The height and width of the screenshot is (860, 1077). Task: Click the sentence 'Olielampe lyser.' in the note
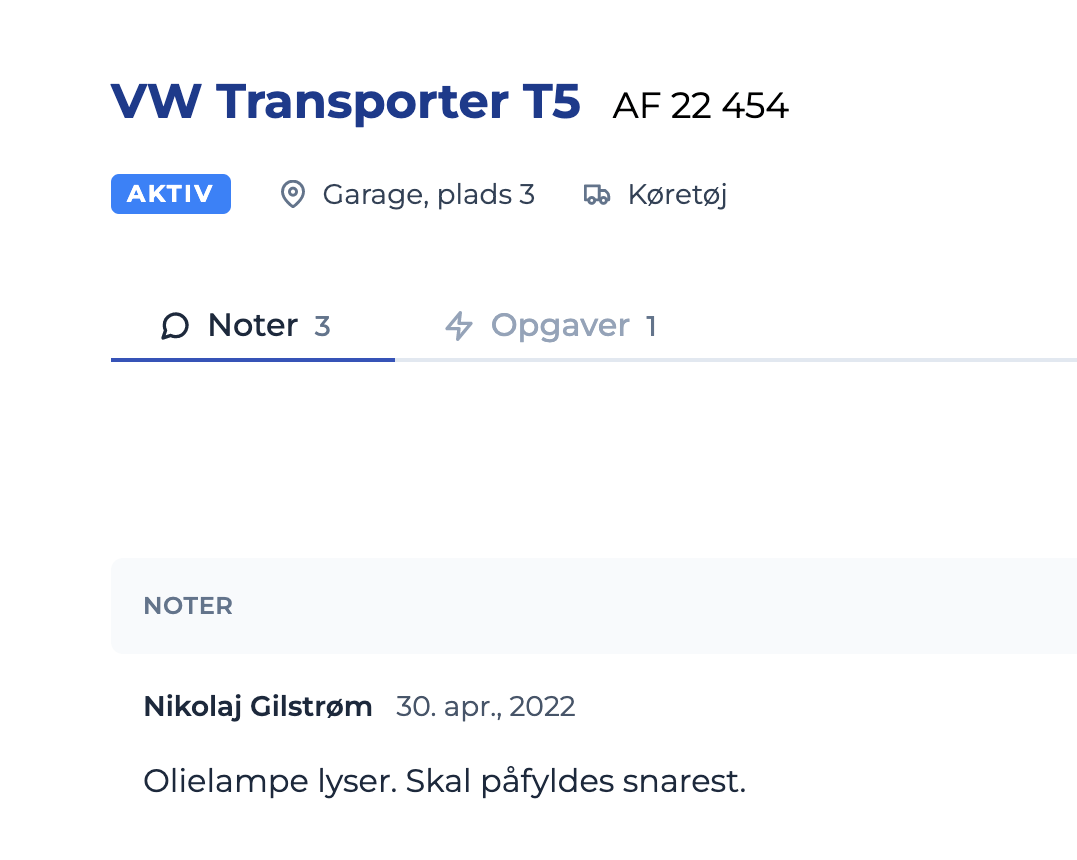click(270, 781)
